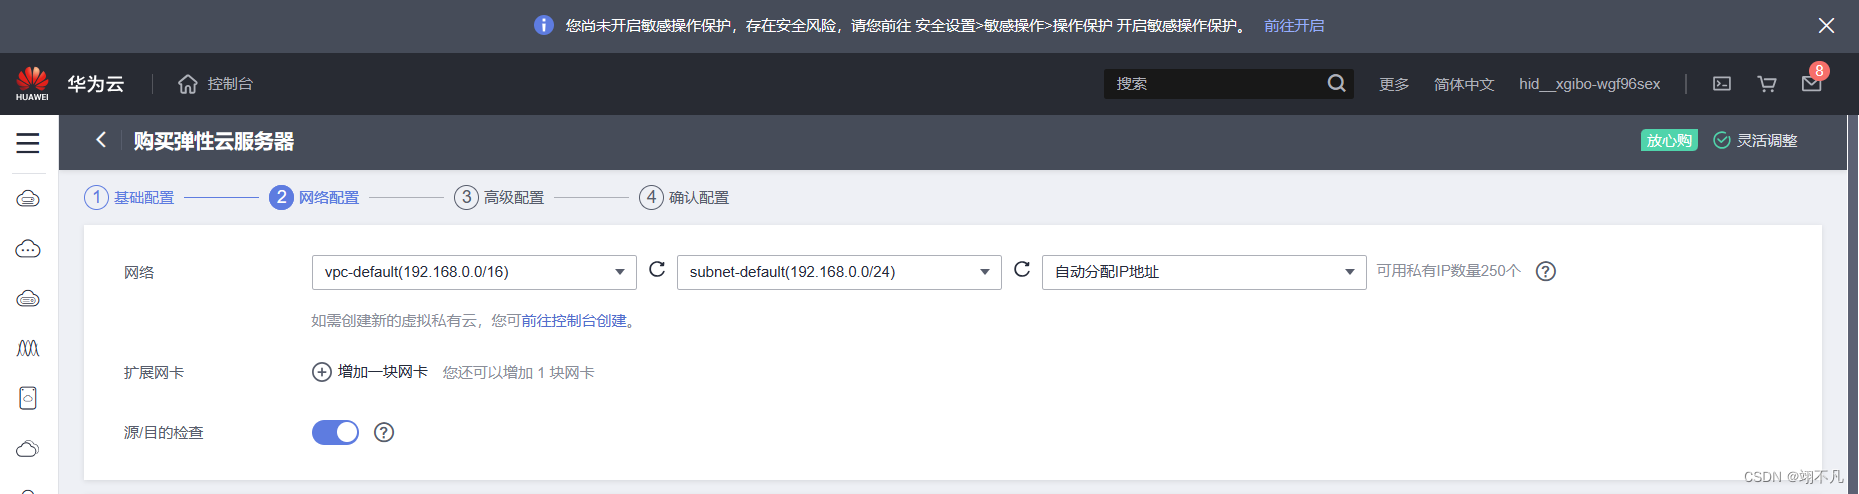Click the third sidebar cloud disk icon
Screen dimensions: 1859x494
click(28, 298)
